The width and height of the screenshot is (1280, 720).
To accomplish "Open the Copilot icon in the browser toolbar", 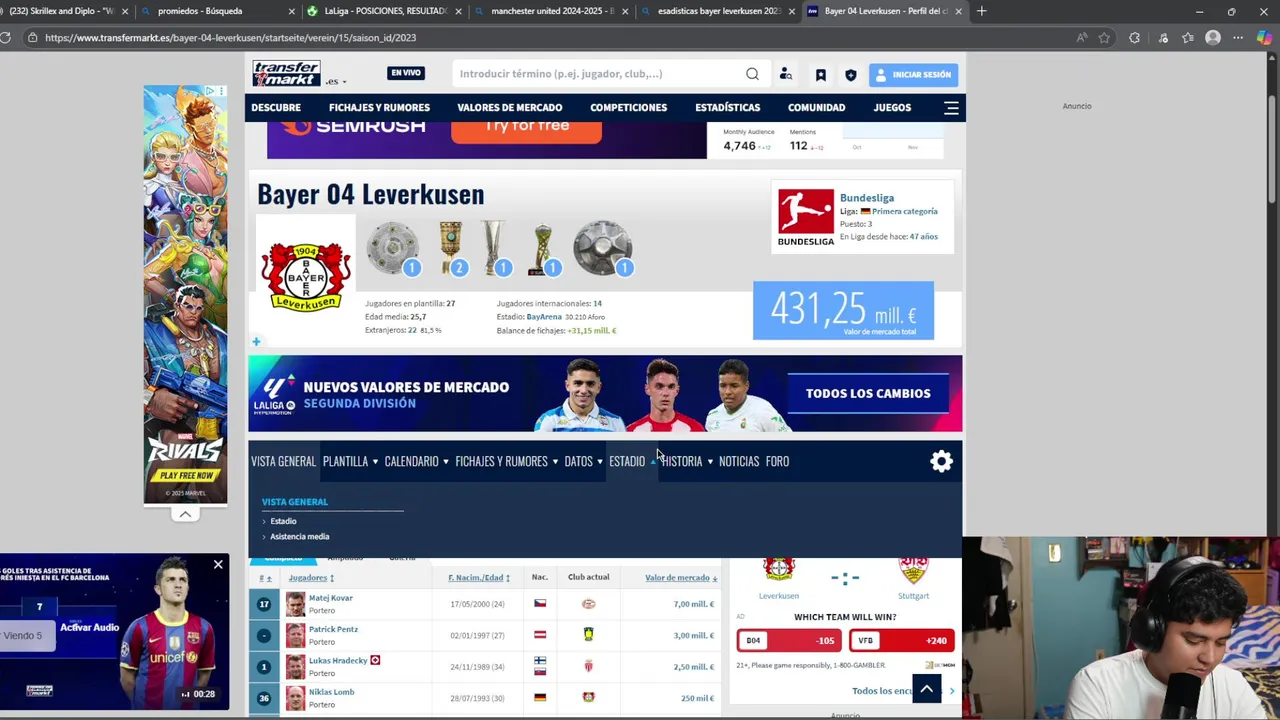I will [x=1264, y=38].
